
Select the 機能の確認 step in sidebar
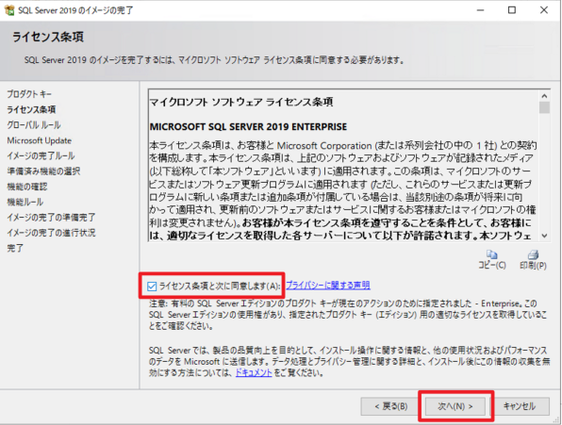click(27, 187)
